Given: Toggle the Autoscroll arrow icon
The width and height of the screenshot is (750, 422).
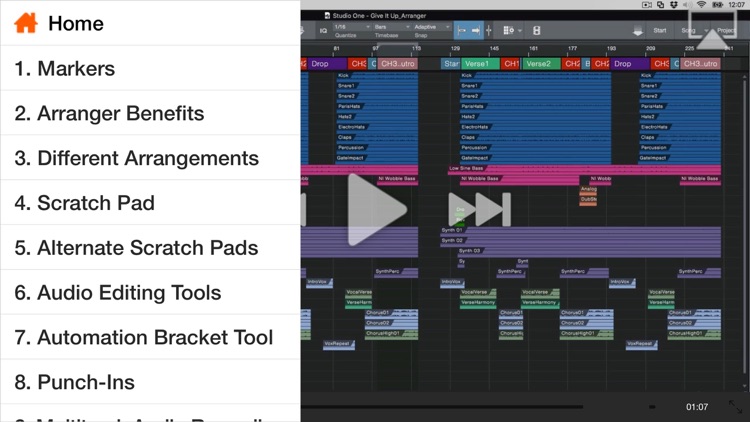Looking at the screenshot, I should 476,31.
